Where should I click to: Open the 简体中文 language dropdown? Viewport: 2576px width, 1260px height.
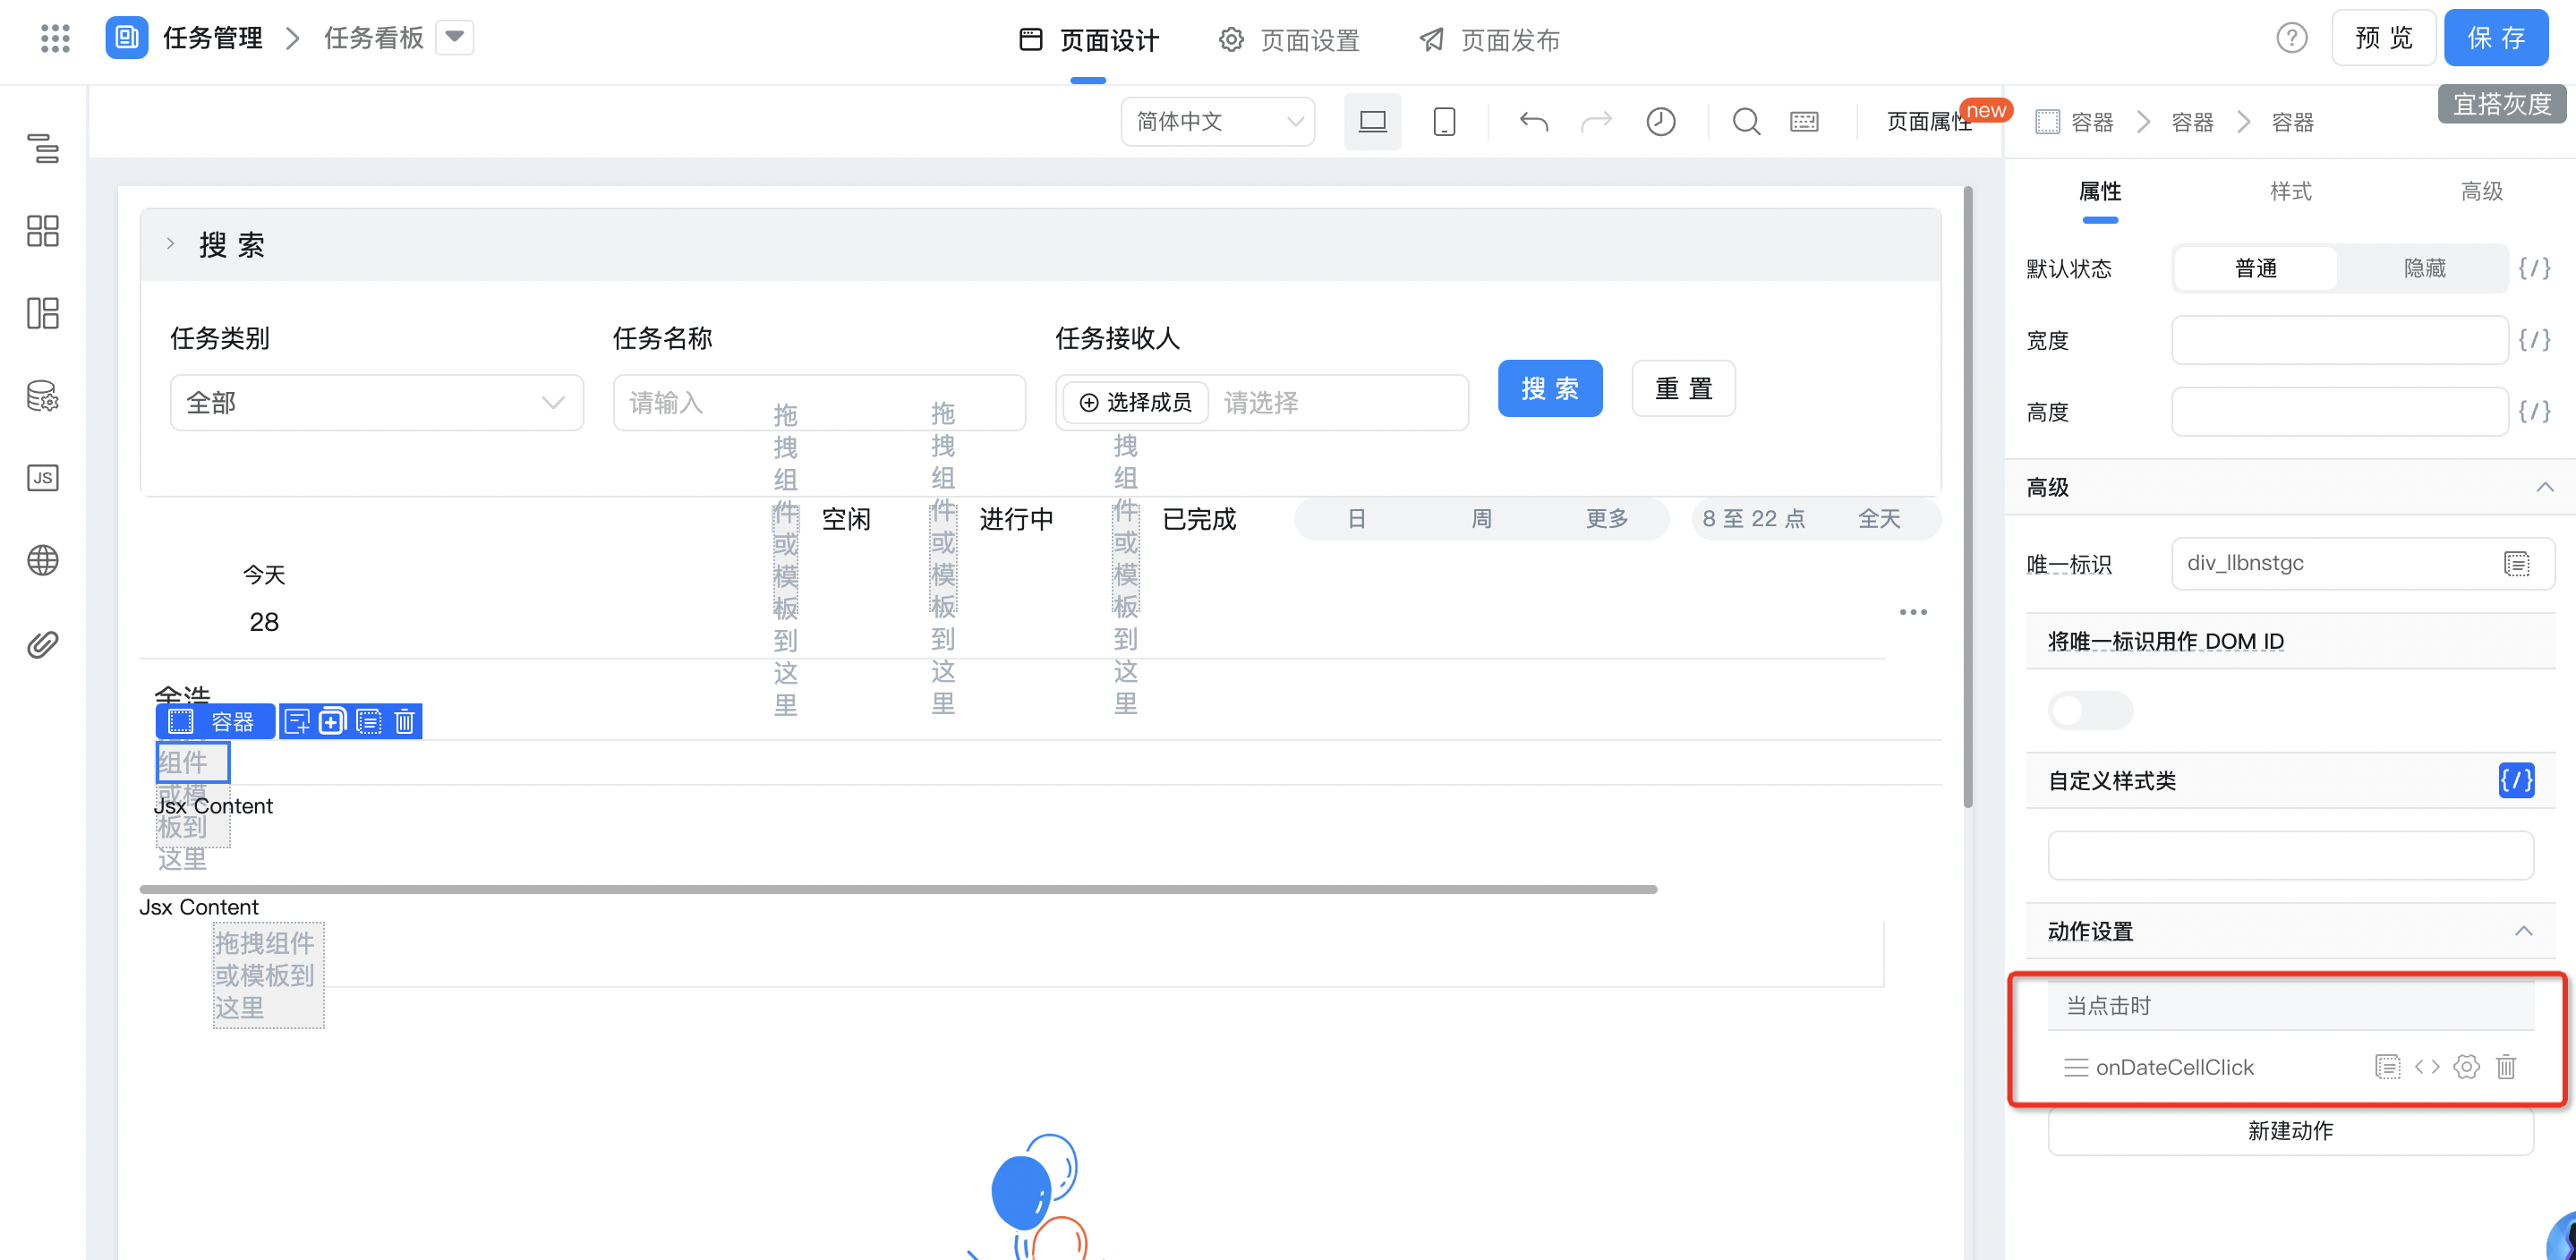pyautogui.click(x=1217, y=122)
